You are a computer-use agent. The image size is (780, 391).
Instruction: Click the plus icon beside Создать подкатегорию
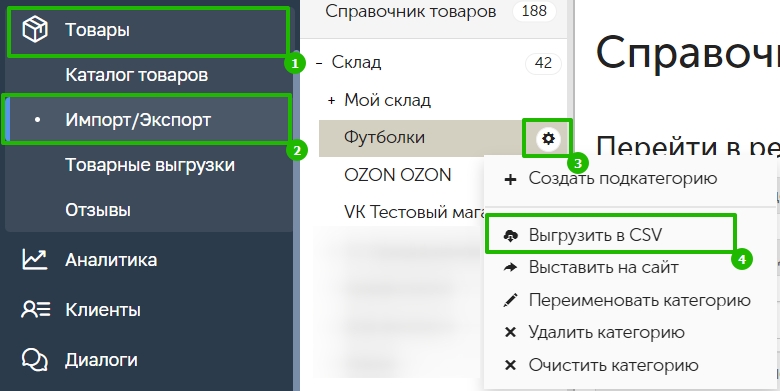tap(510, 179)
